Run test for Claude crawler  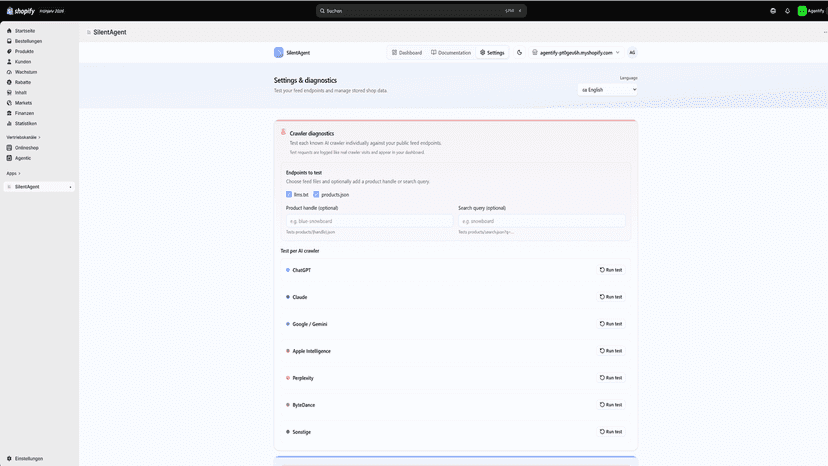tap(611, 297)
